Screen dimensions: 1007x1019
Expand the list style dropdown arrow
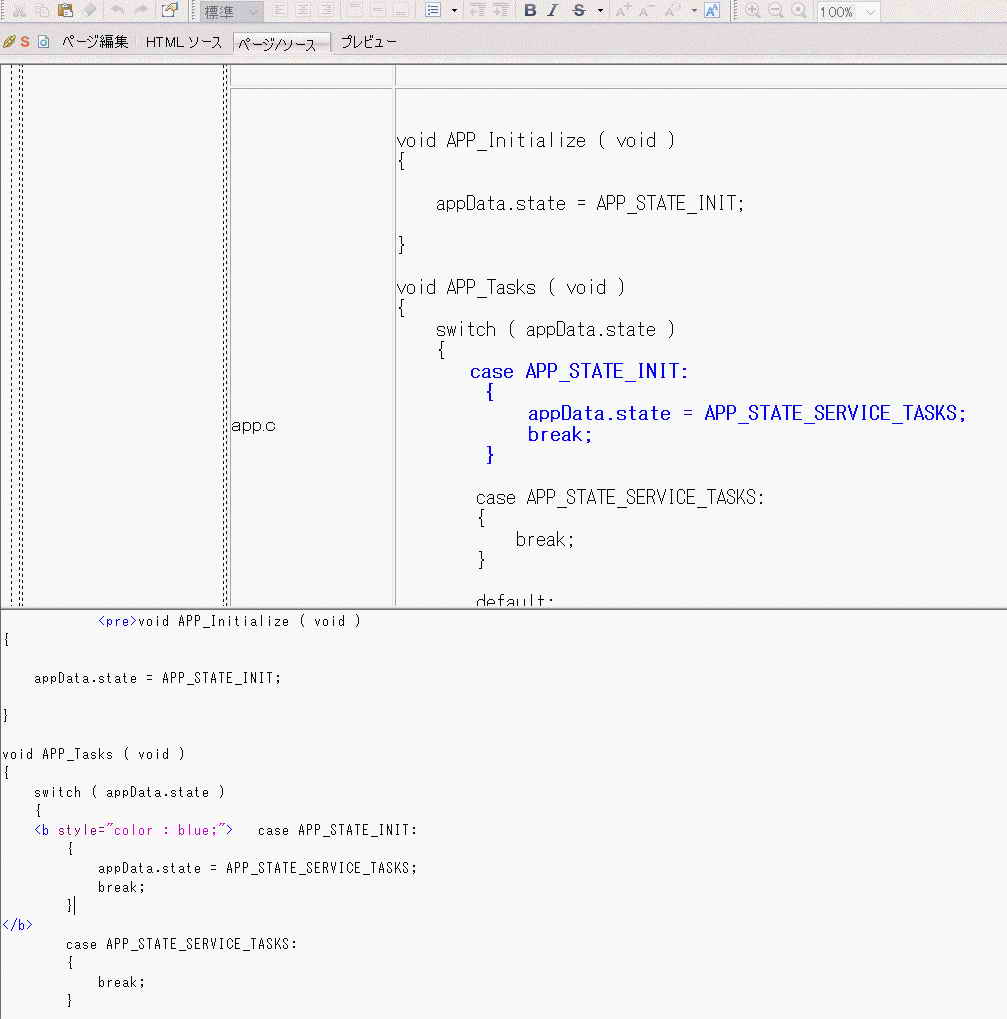click(454, 11)
